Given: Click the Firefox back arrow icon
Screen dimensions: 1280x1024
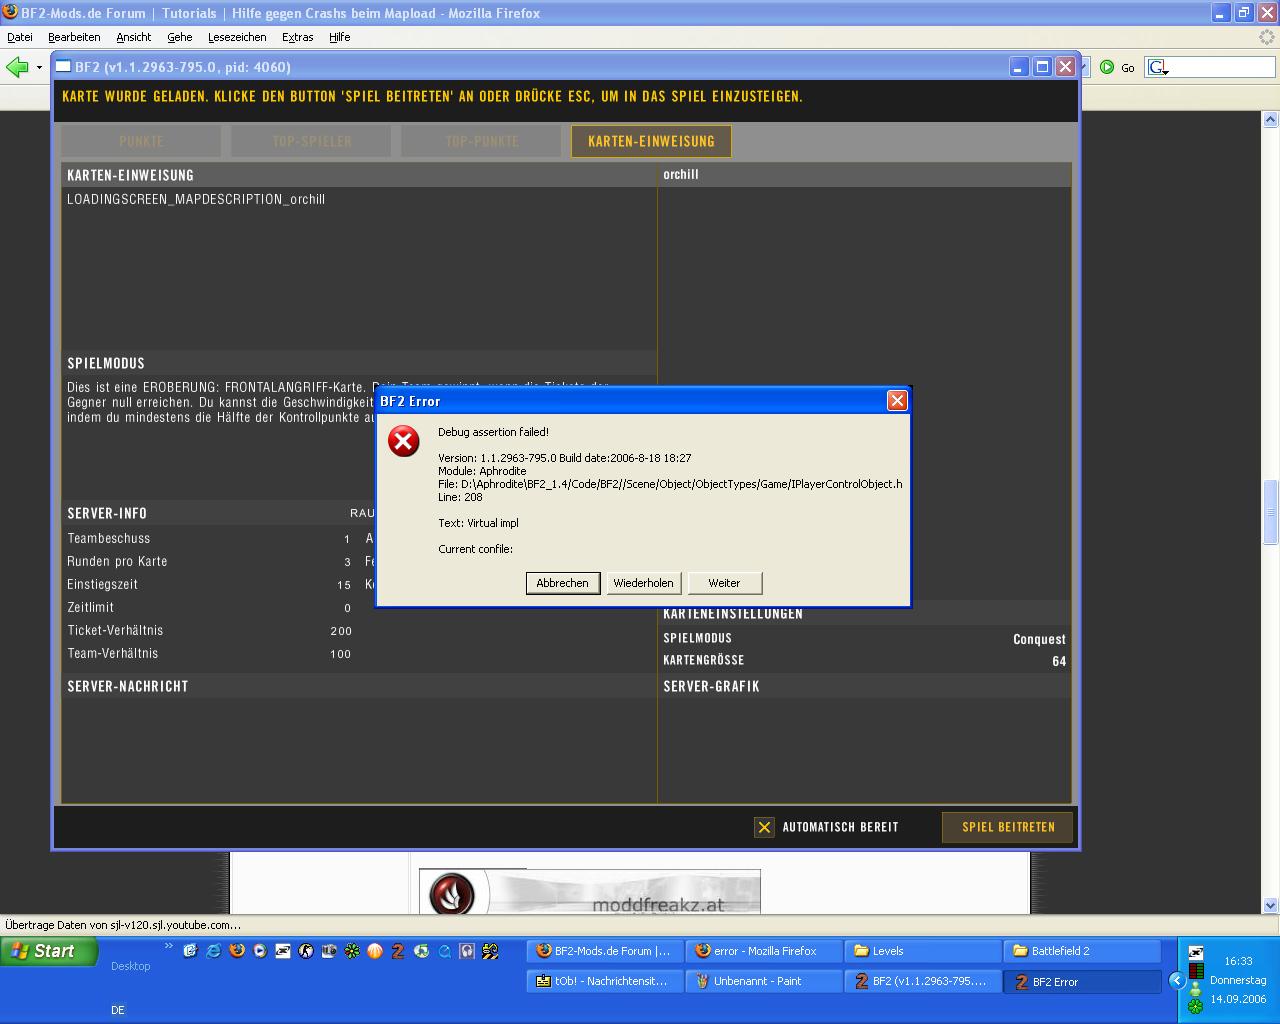Looking at the screenshot, I should 17,67.
